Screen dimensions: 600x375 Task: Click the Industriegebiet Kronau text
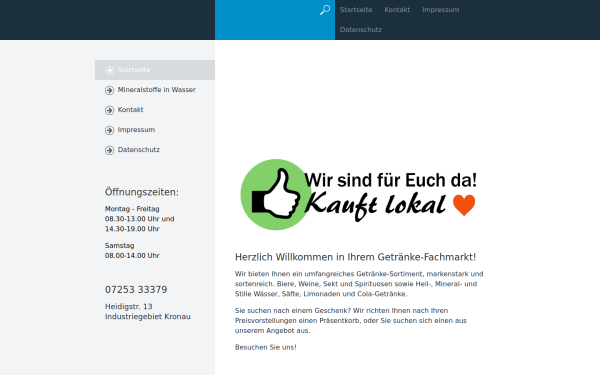coord(148,317)
